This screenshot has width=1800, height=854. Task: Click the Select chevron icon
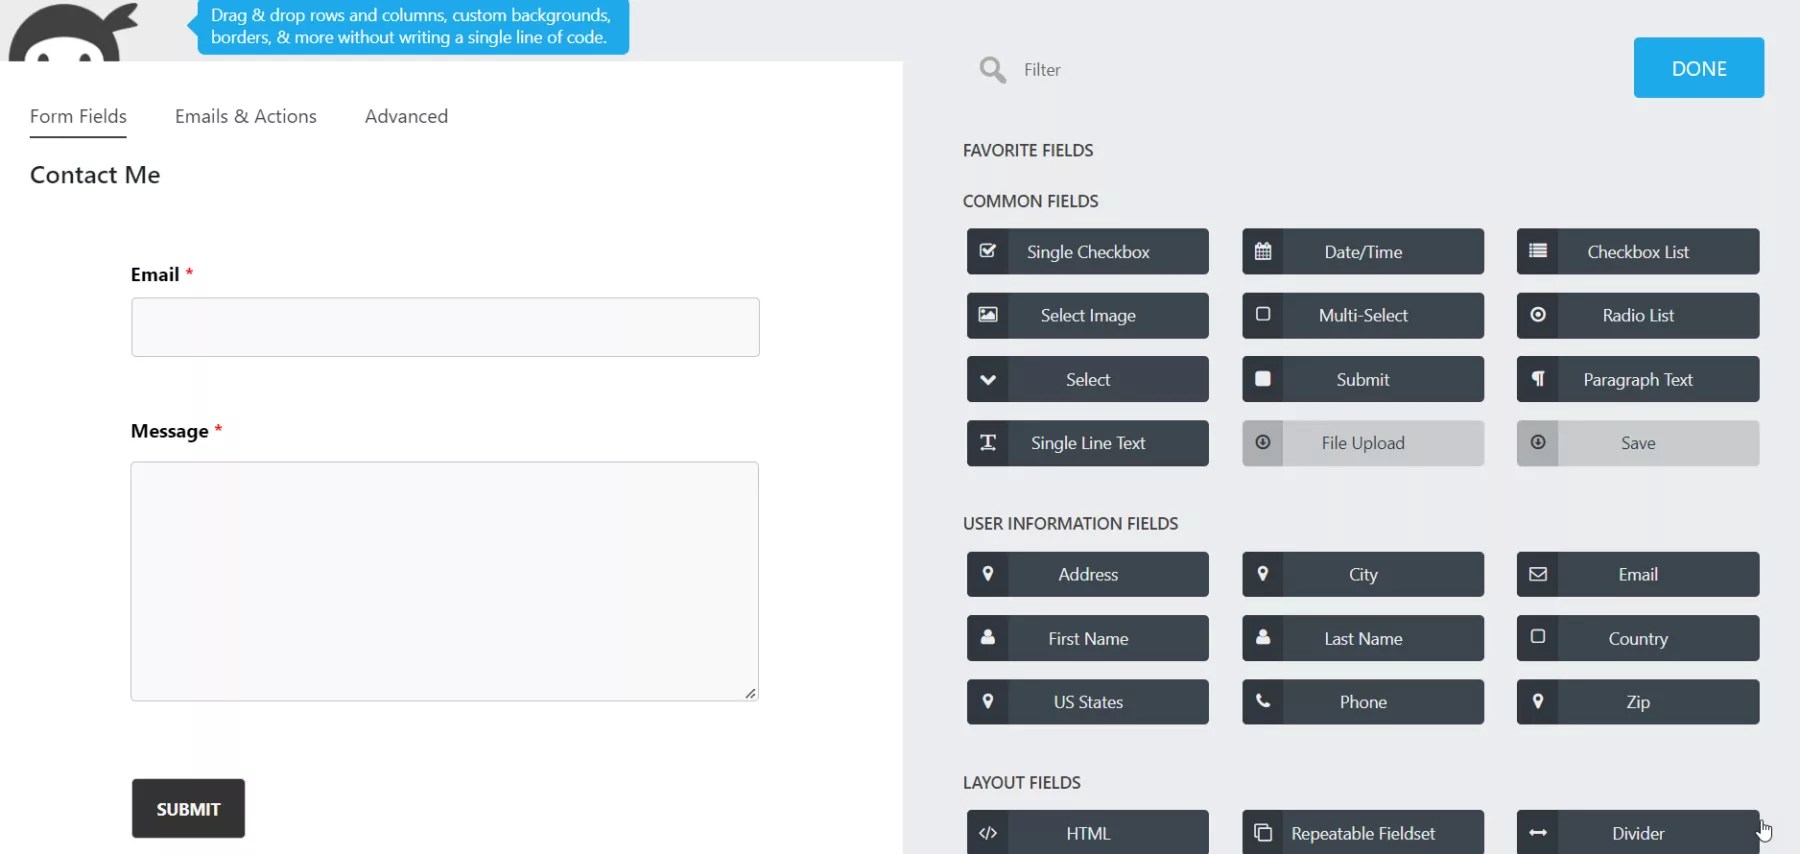point(988,379)
